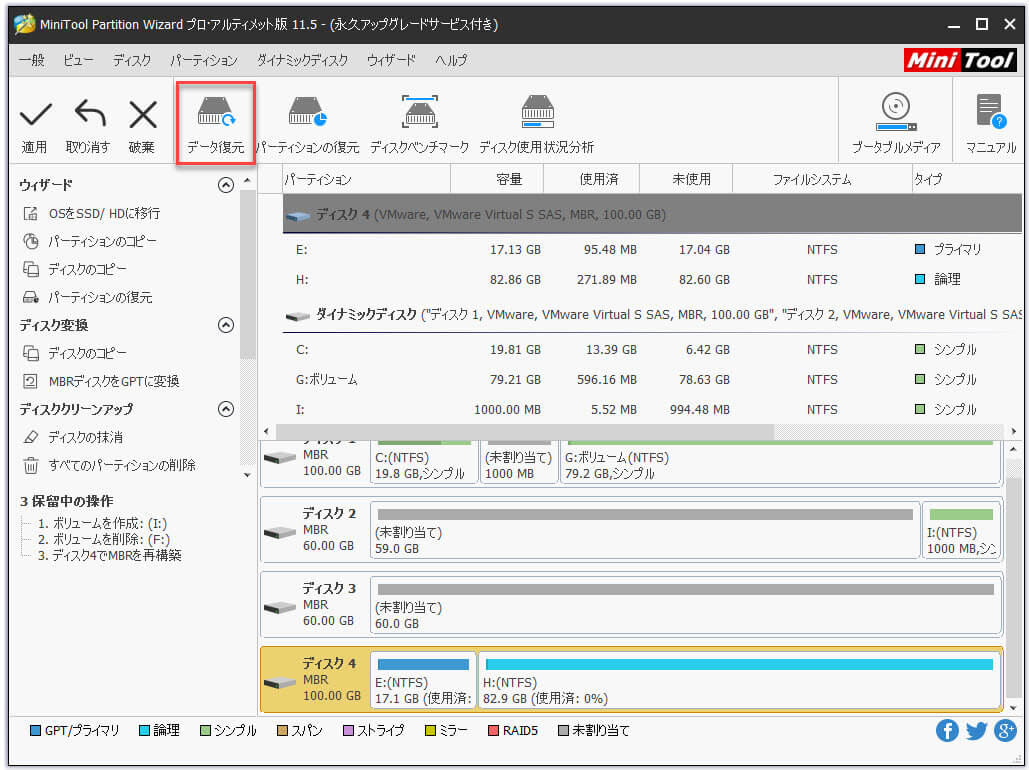This screenshot has width=1029, height=770.
Task: Select partition E: row in the list
Action: (652, 249)
